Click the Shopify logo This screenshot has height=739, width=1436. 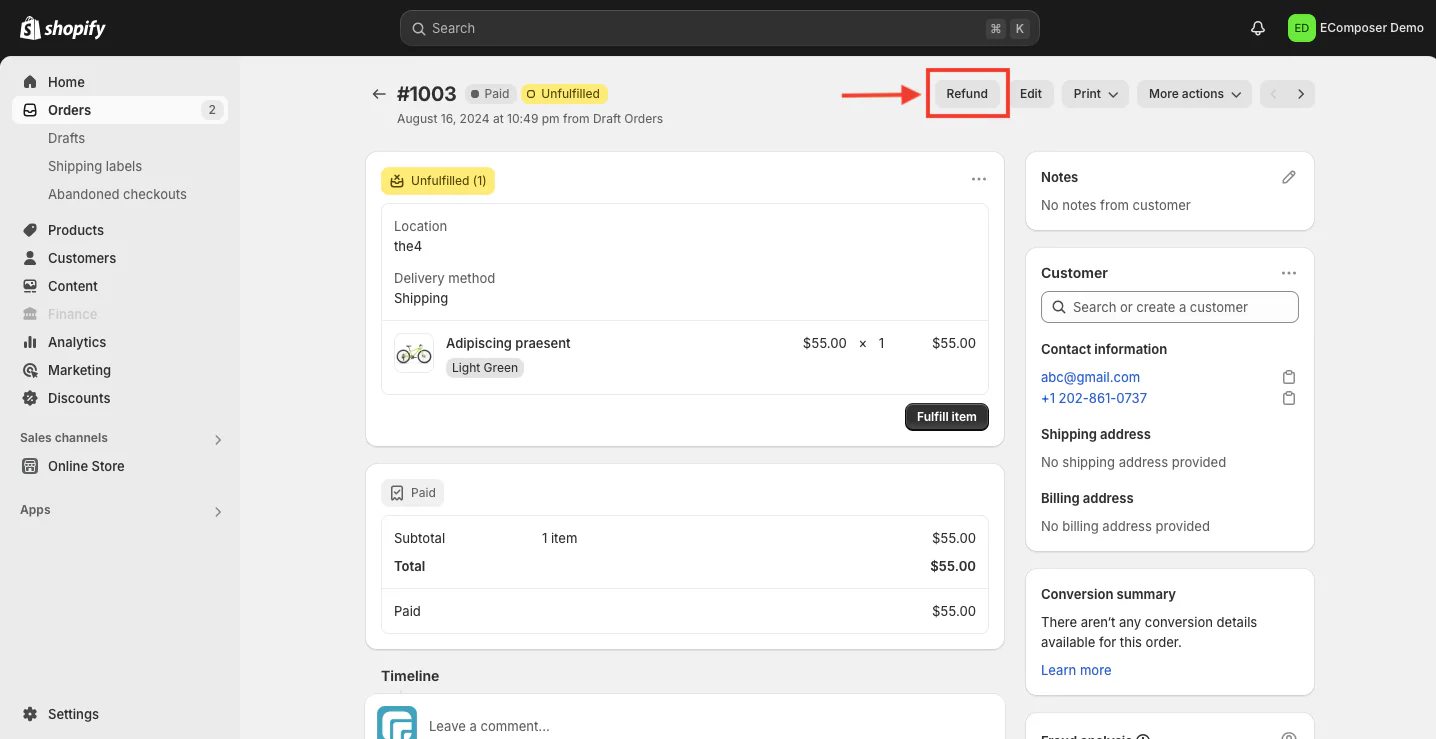[x=63, y=28]
